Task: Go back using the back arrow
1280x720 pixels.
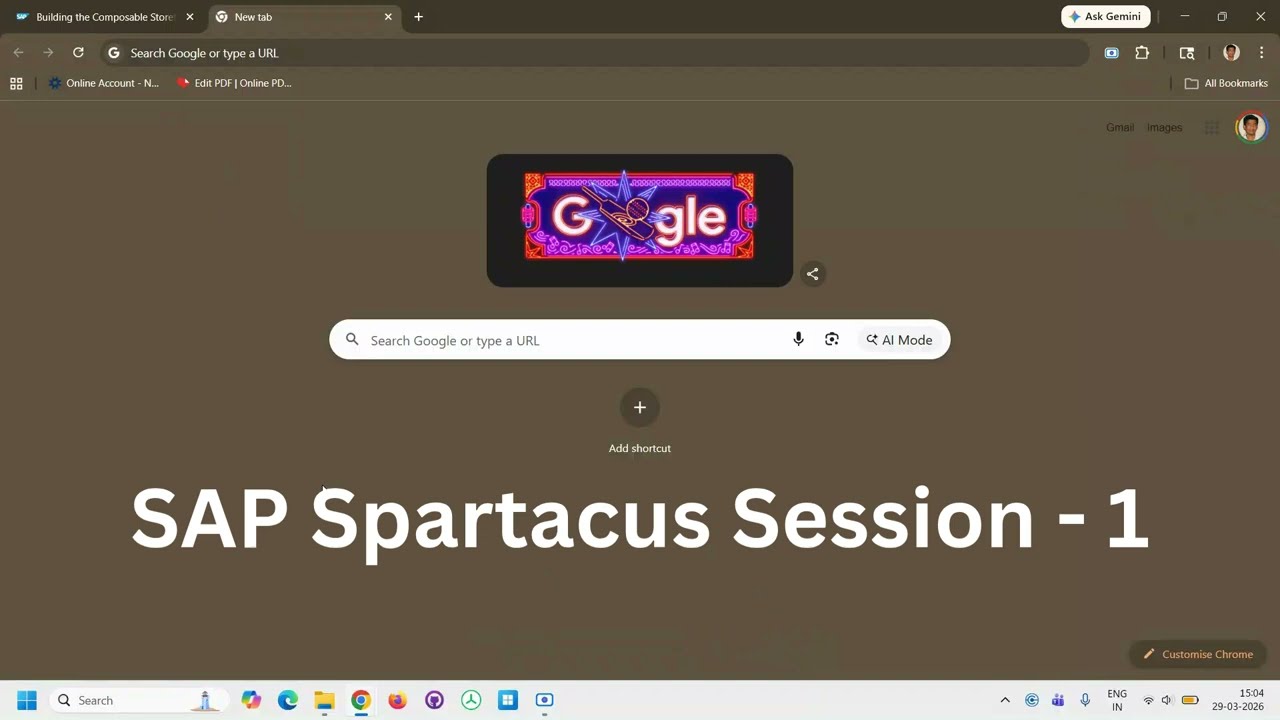Action: pyautogui.click(x=18, y=53)
